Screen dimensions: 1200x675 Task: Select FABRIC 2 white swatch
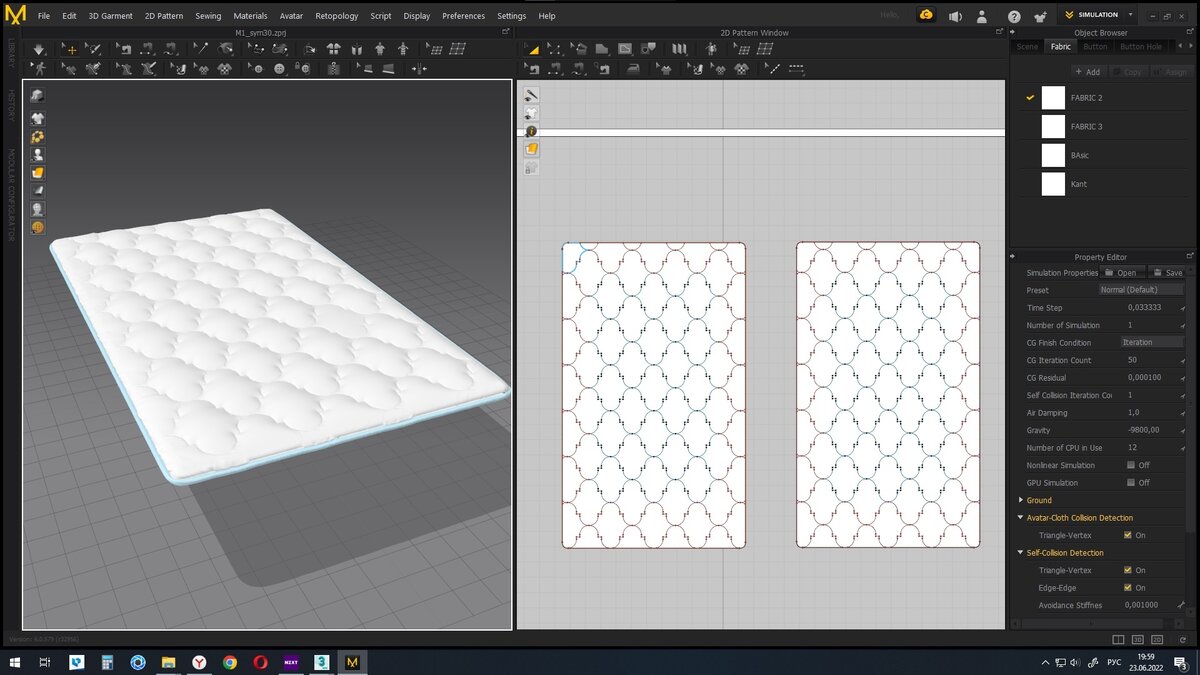pos(1053,98)
